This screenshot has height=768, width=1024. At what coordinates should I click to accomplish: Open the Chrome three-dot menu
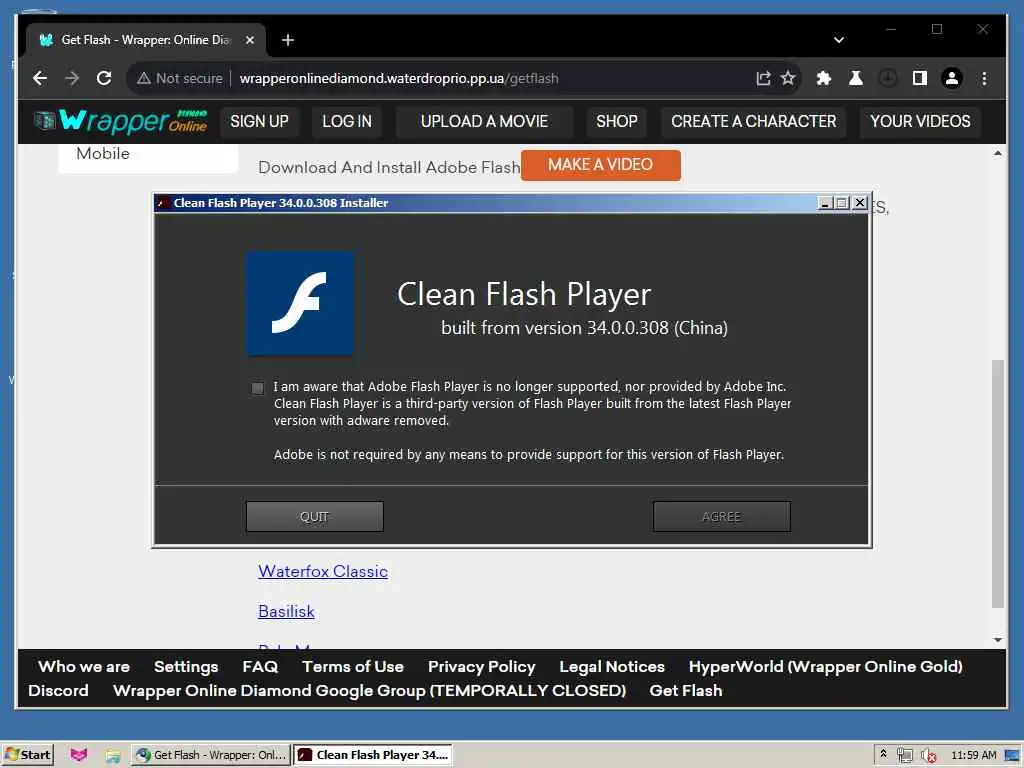click(984, 78)
